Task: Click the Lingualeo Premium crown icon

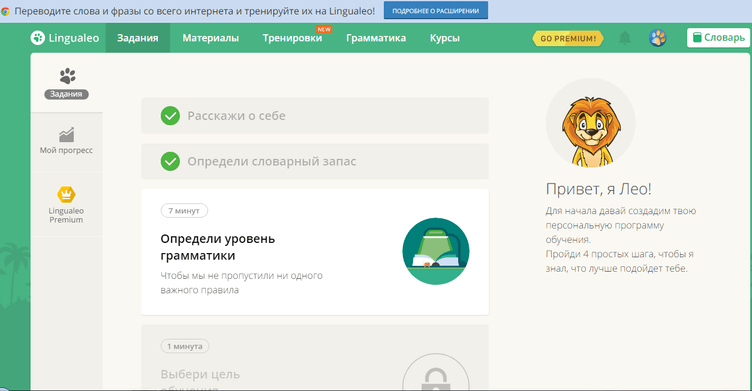Action: coord(66,195)
